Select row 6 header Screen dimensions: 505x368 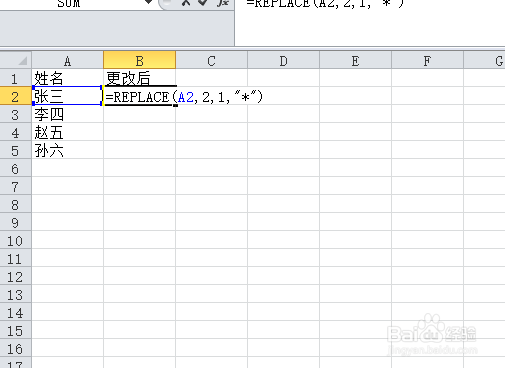click(x=16, y=168)
